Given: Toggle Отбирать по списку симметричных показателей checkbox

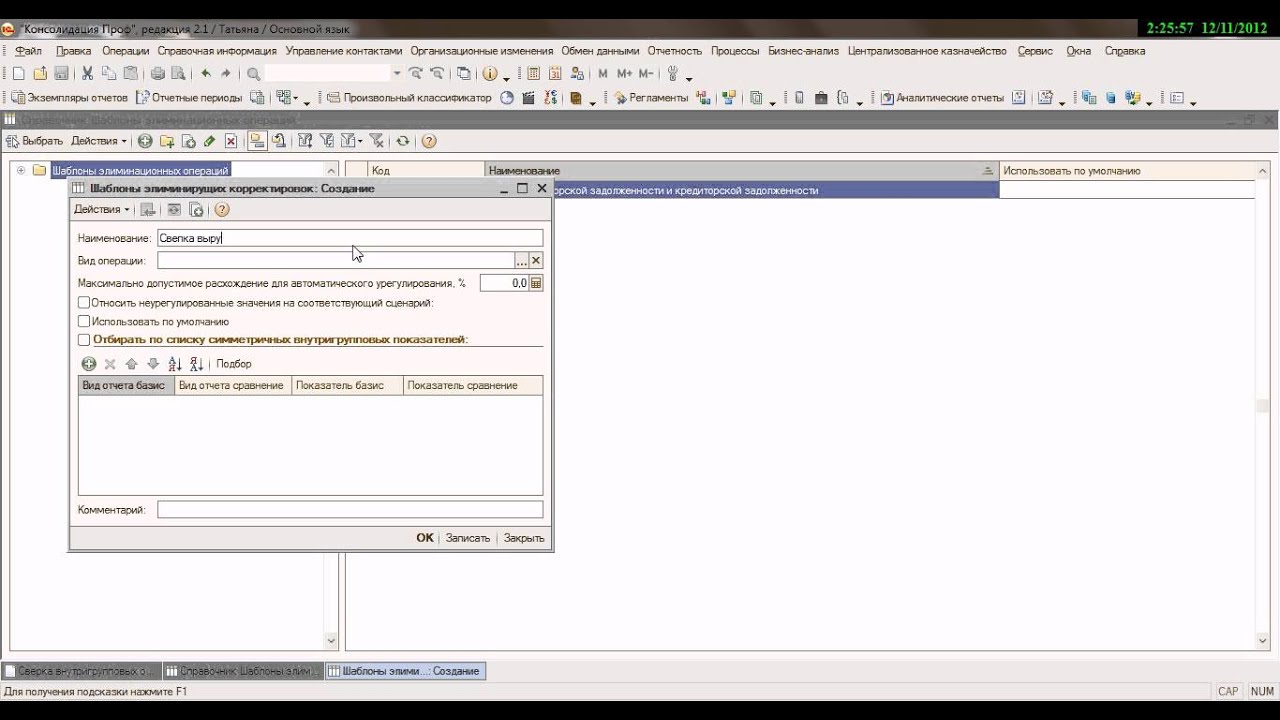Looking at the screenshot, I should tap(84, 340).
